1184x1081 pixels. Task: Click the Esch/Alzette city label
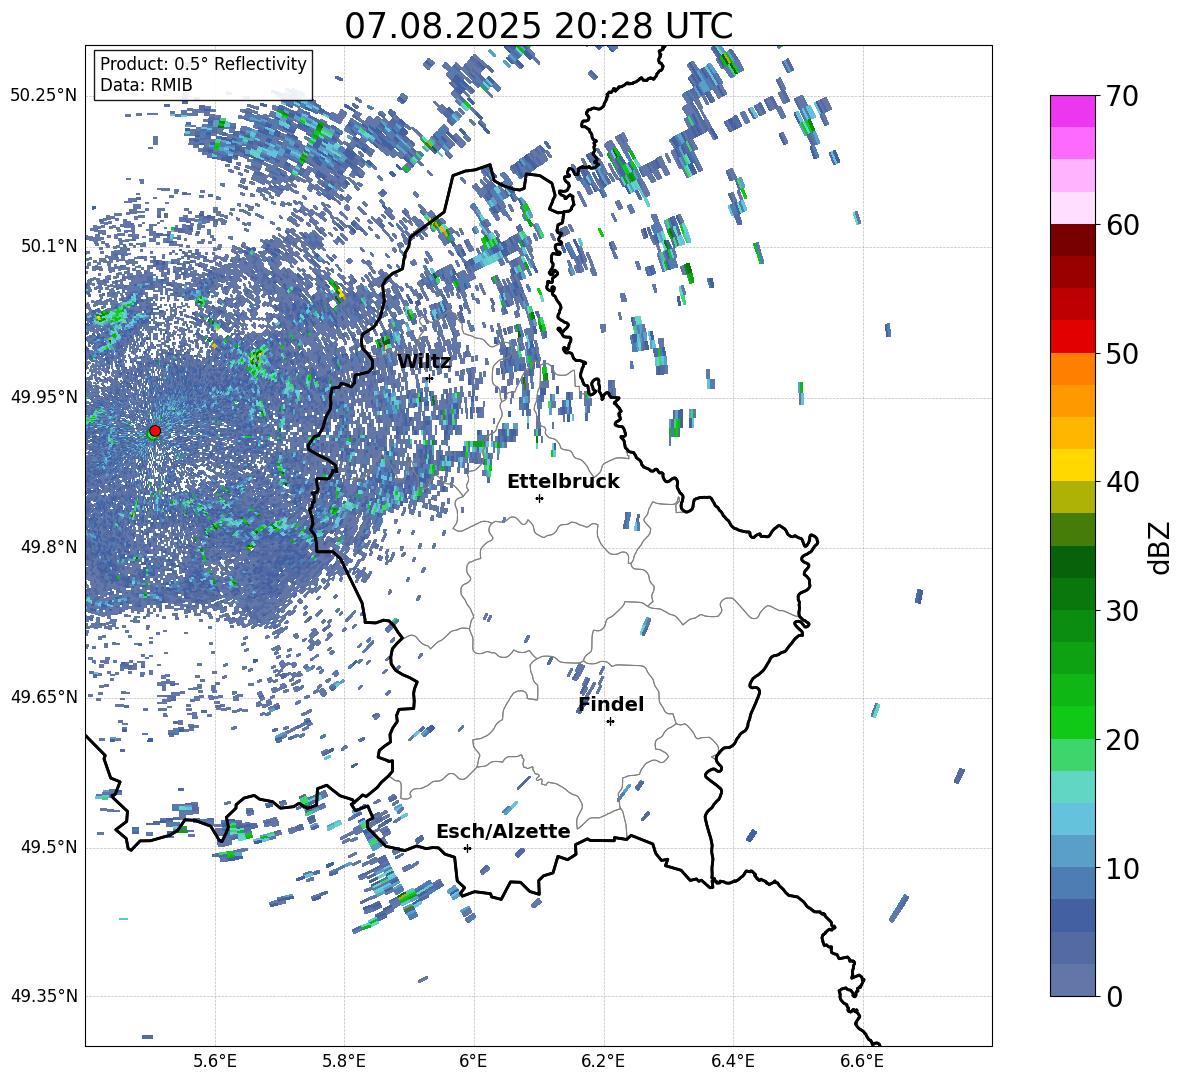coord(503,831)
